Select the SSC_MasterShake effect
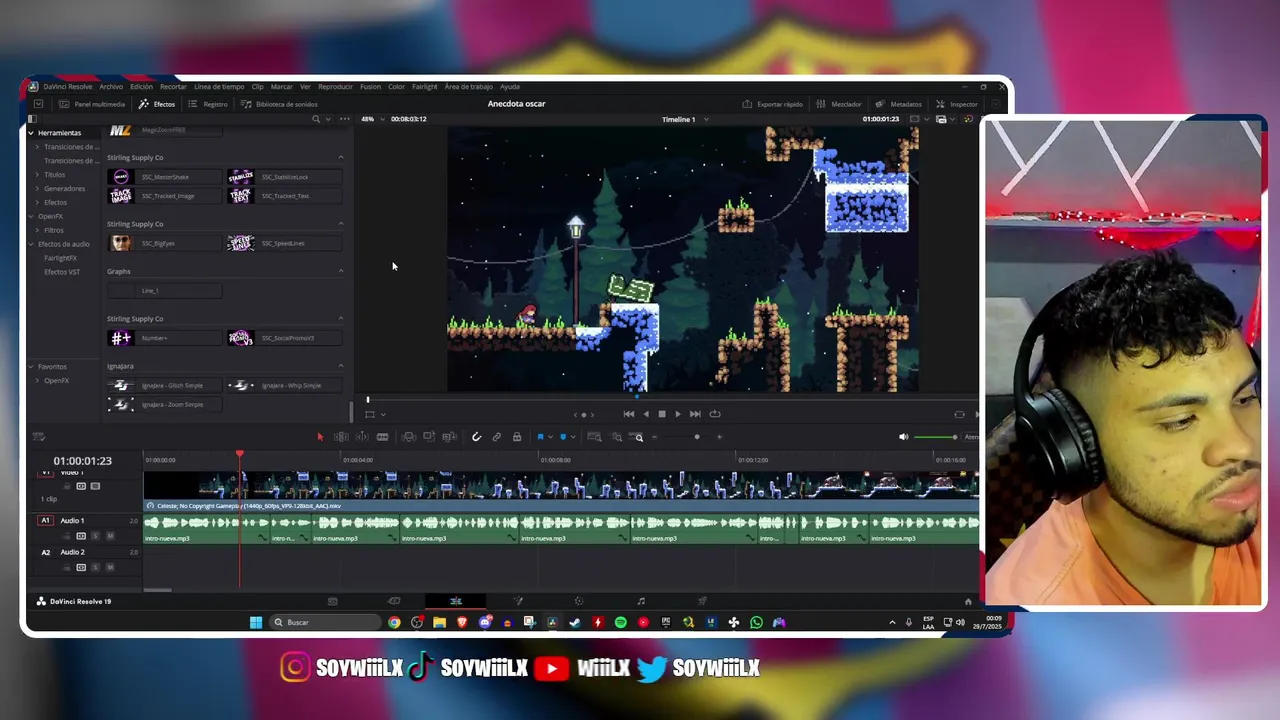The height and width of the screenshot is (720, 1280). (164, 177)
